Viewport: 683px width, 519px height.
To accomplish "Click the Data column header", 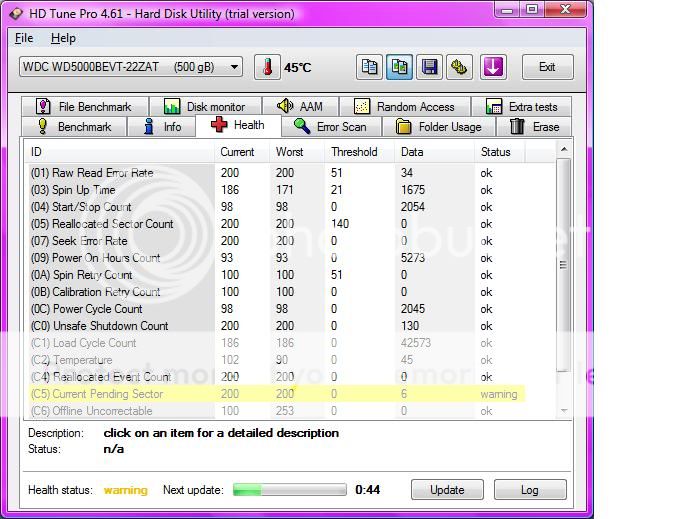I will coord(434,152).
